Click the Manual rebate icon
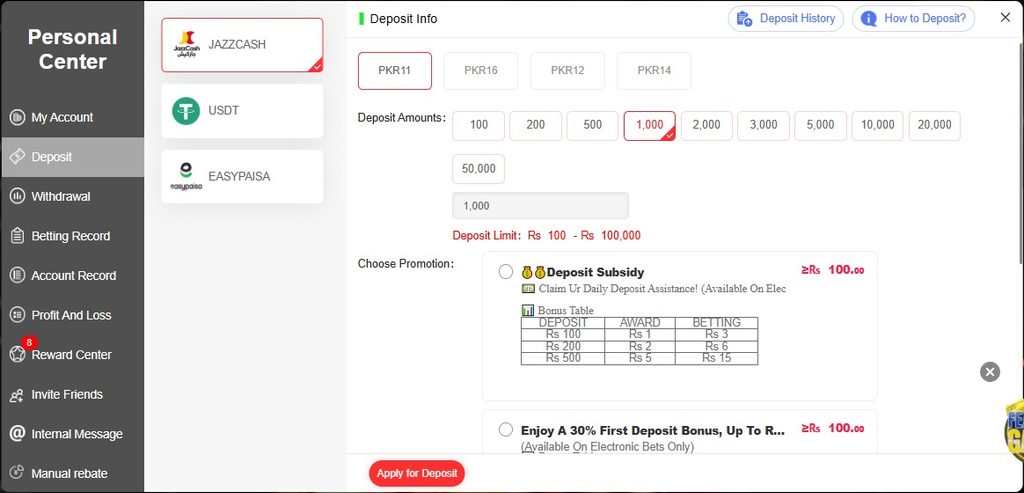Viewport: 1024px width, 493px height. tap(18, 473)
